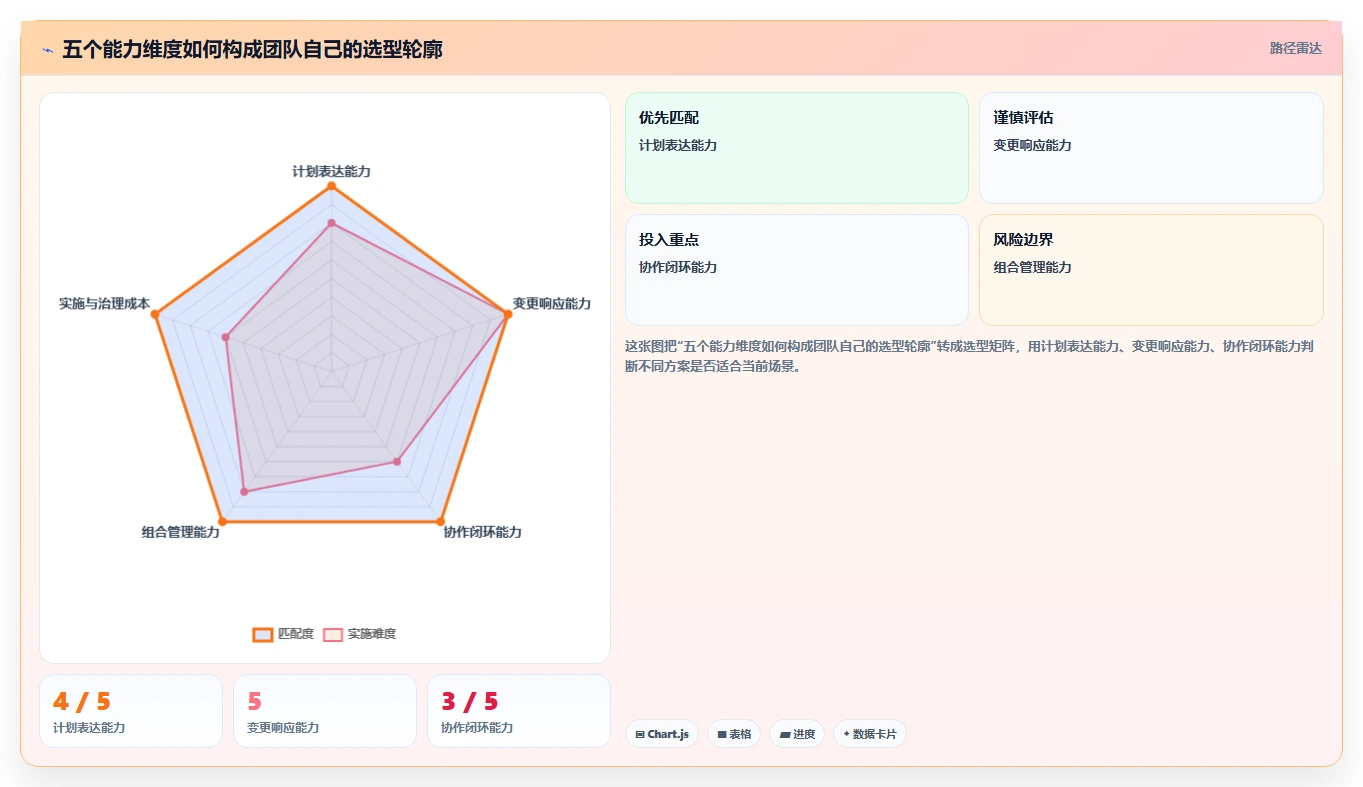Open the 5 变更响应能力 stat card
Screen dimensions: 1363x787
pyautogui.click(x=325, y=711)
